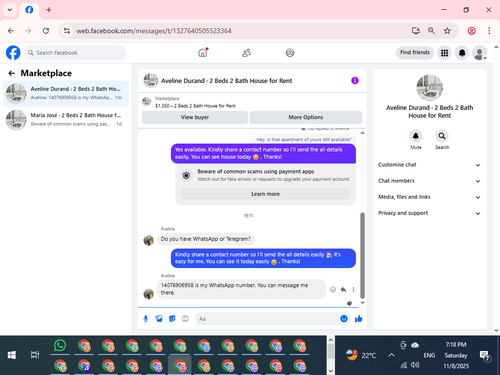500x375 pixels.
Task: Open a new browser tab
Action: point(49,10)
